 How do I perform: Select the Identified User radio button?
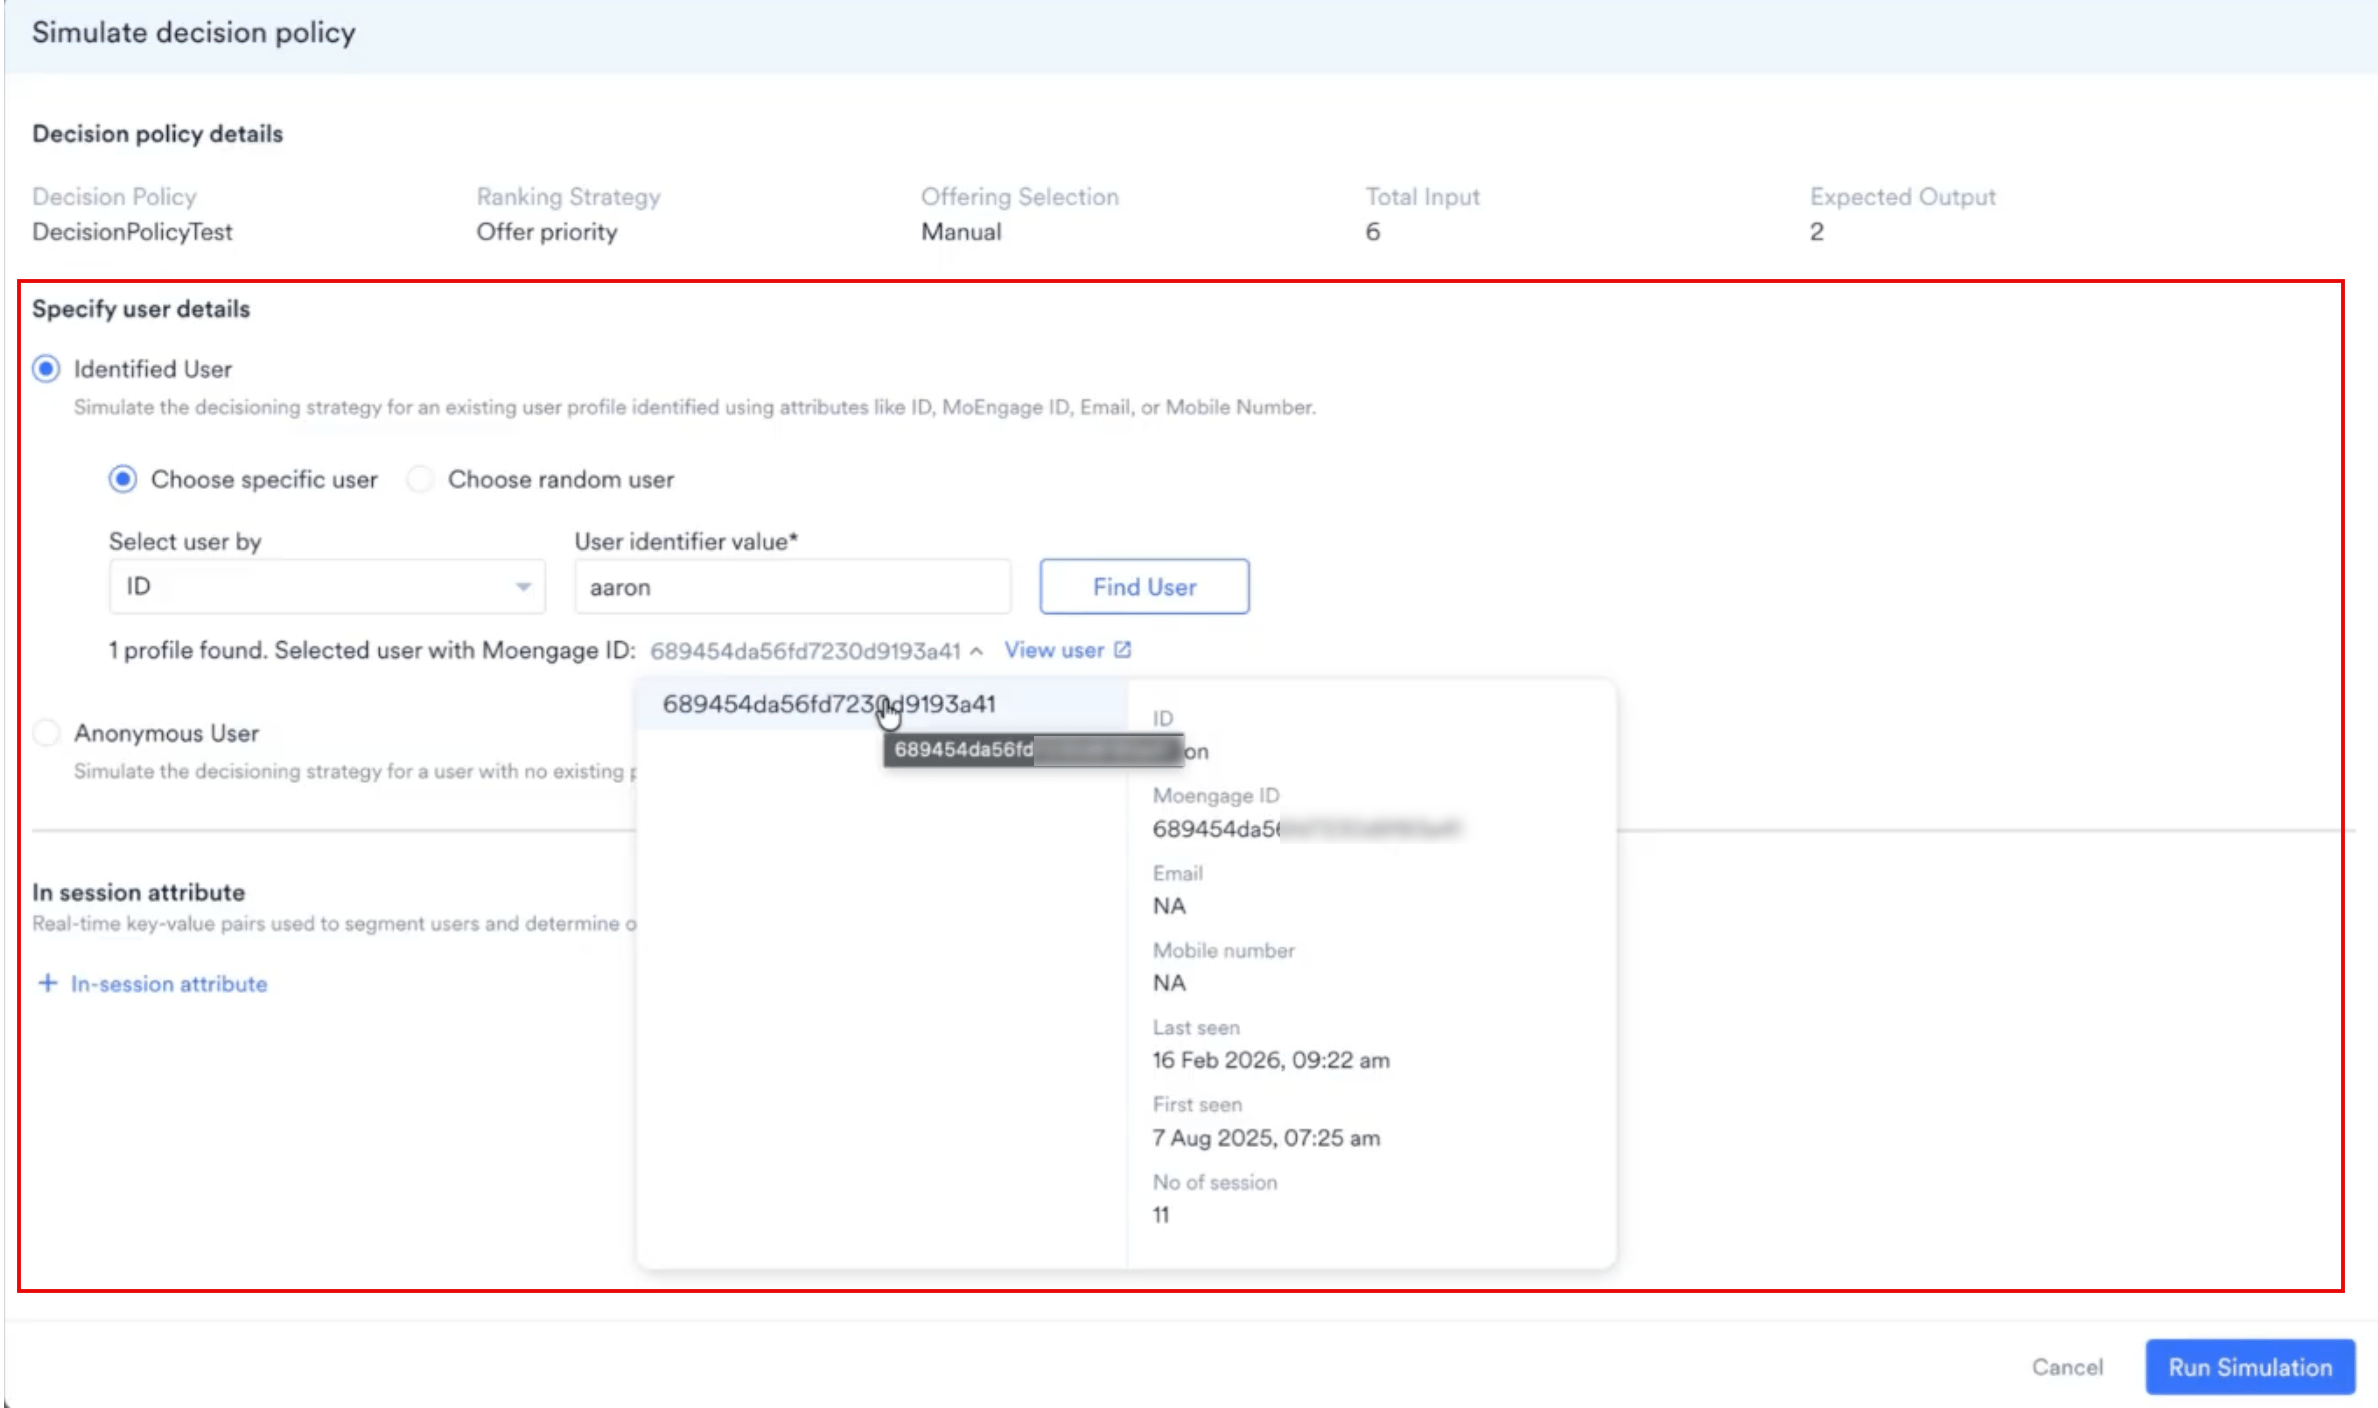pyautogui.click(x=46, y=369)
